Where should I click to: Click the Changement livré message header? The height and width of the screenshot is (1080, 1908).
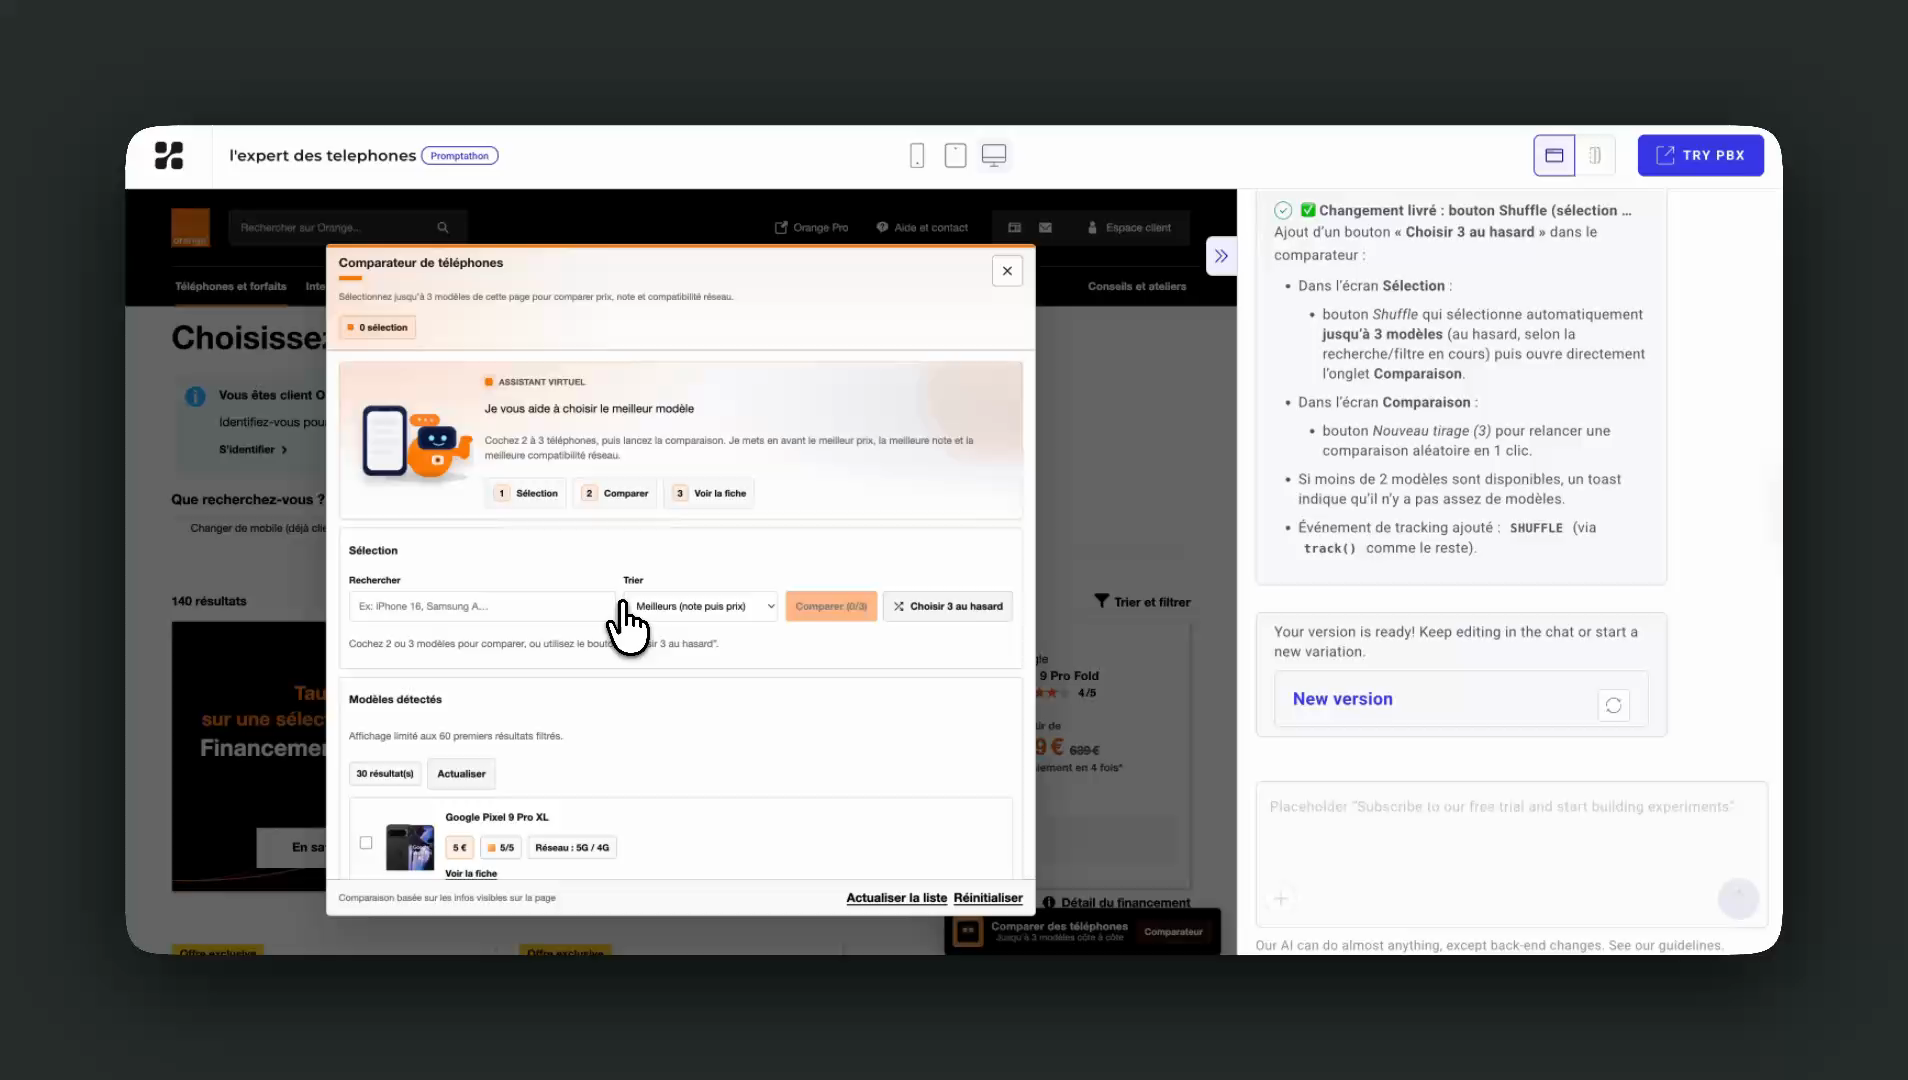pyautogui.click(x=1465, y=211)
